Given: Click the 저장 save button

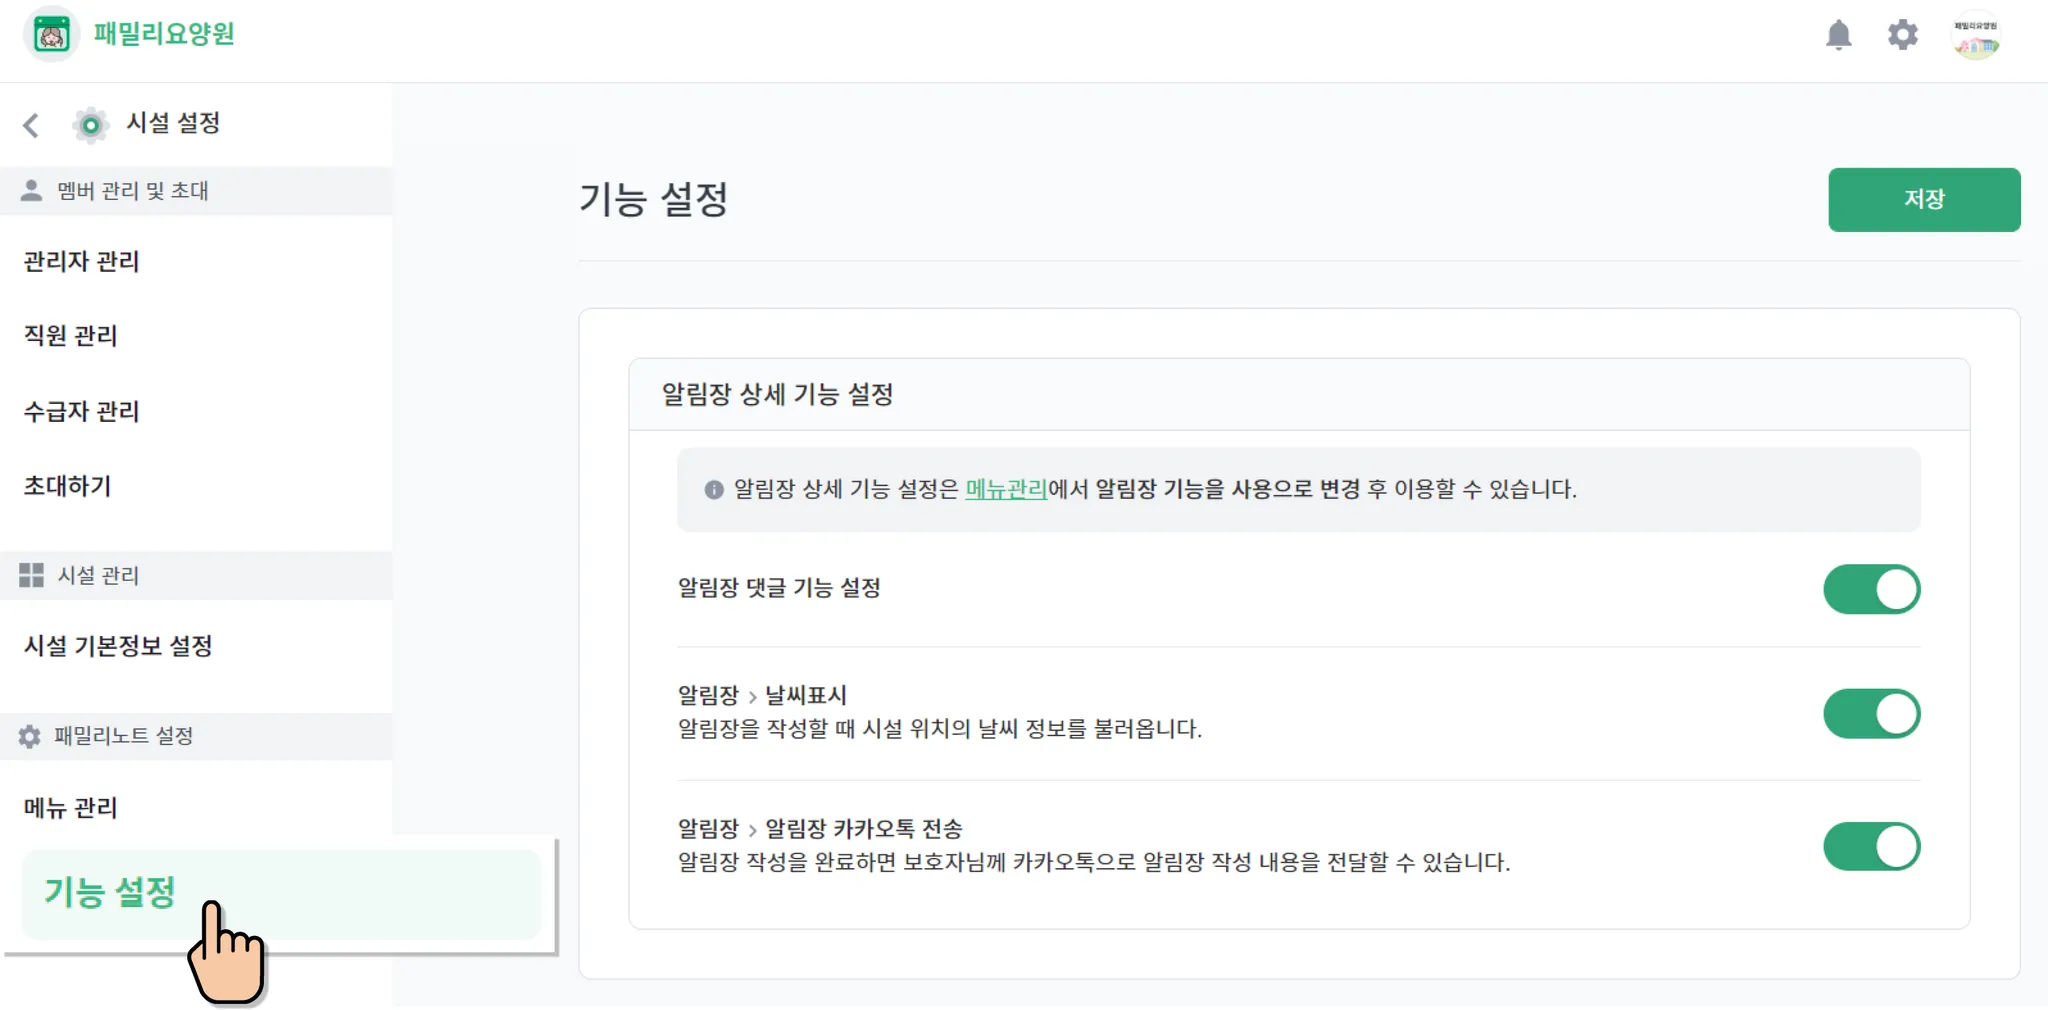Looking at the screenshot, I should pos(1924,200).
